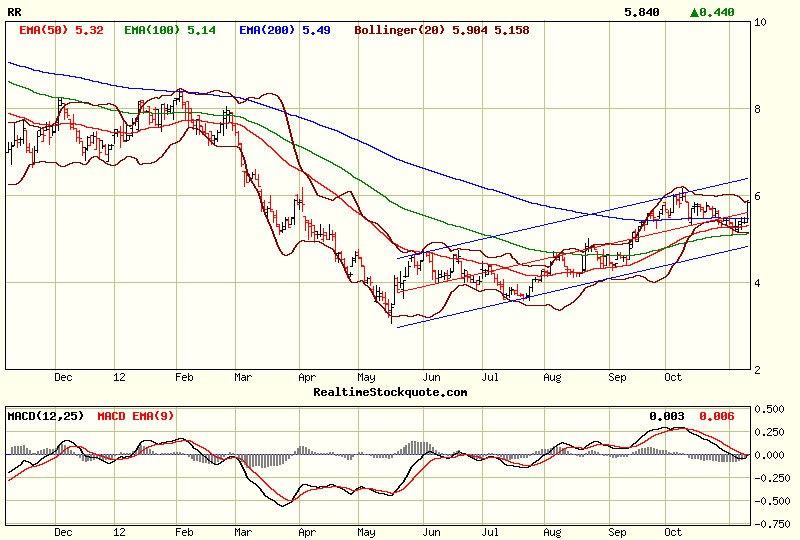Click the last price value 5.840
Image resolution: width=800 pixels, height=540 pixels.
(x=641, y=13)
